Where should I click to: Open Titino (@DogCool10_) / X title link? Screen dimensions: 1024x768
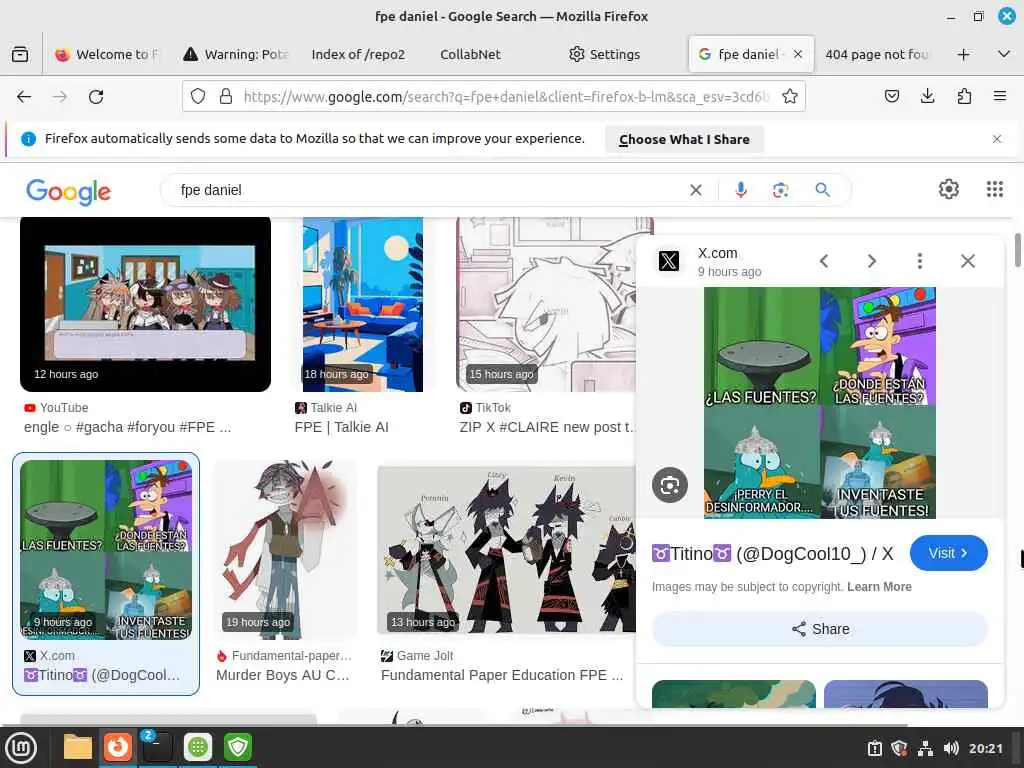point(772,554)
